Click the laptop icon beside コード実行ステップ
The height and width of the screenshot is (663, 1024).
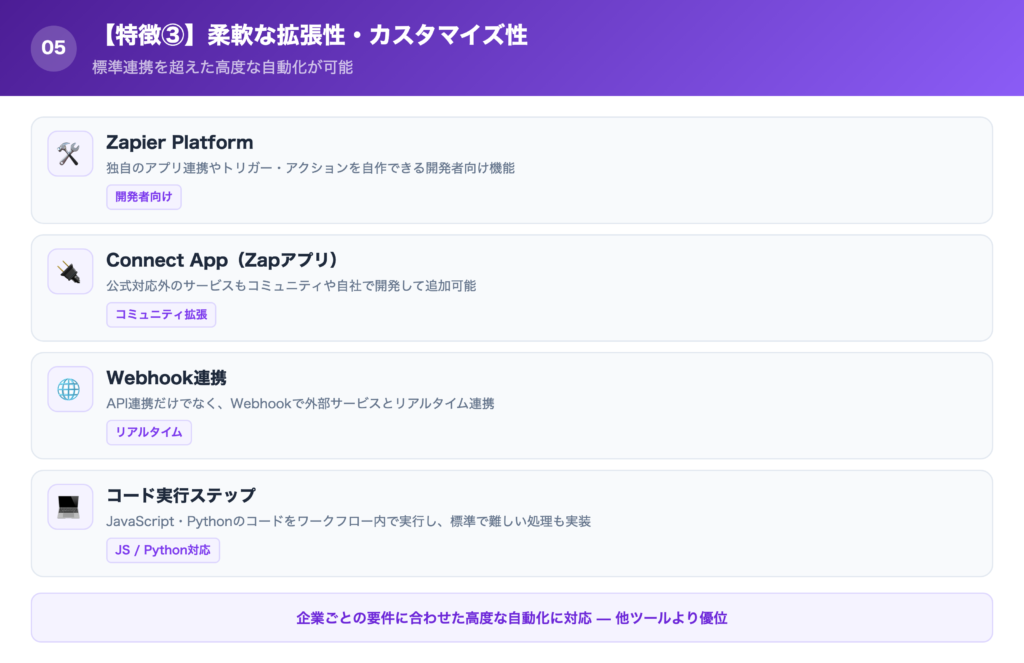point(70,507)
